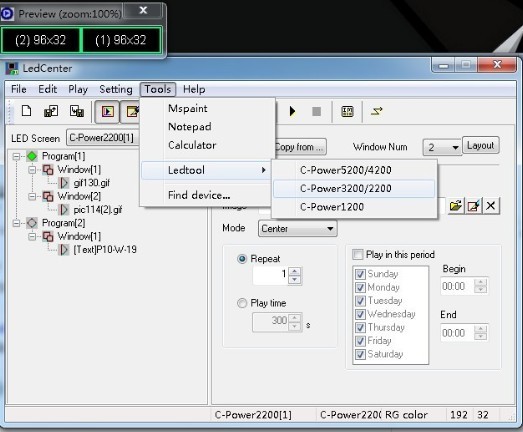Select the [Text]P10-W-19 tree item

pos(105,250)
